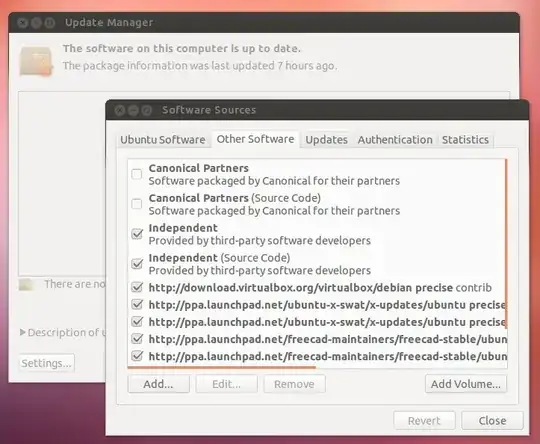Minimize the Software Sources window
Screen dimensions: 540x444
click(x=133, y=110)
